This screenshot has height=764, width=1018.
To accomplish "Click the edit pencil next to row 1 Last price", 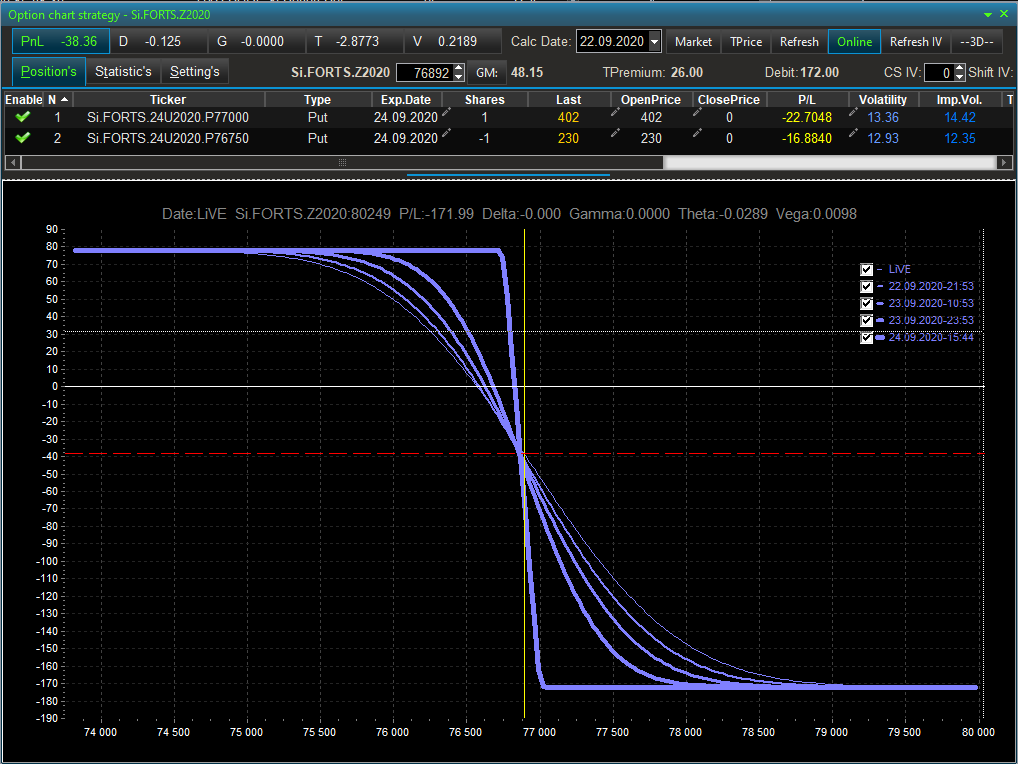I will pos(616,113).
